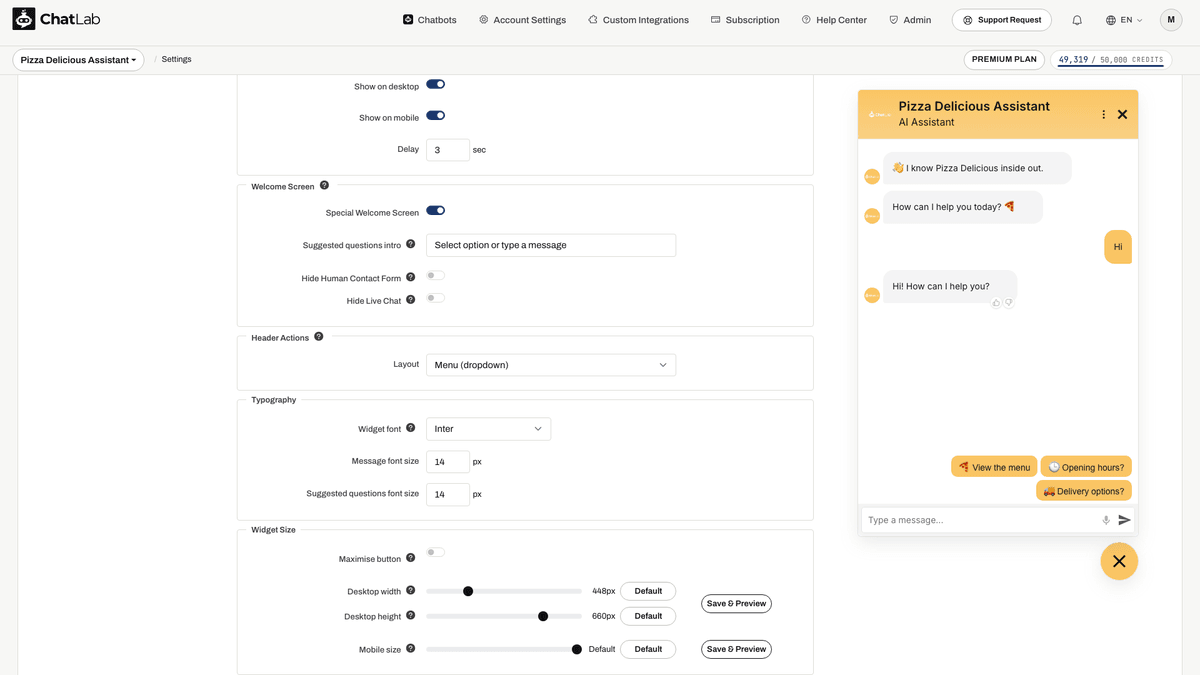Click Default button for Mobile size
The image size is (1200, 675).
tap(648, 649)
